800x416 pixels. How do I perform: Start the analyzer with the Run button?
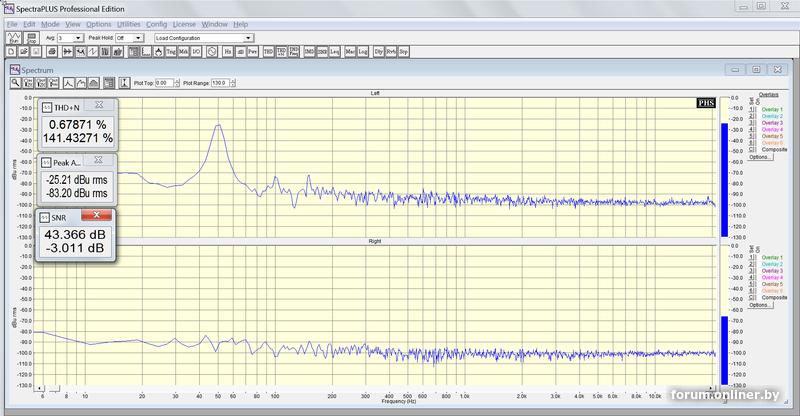point(13,38)
